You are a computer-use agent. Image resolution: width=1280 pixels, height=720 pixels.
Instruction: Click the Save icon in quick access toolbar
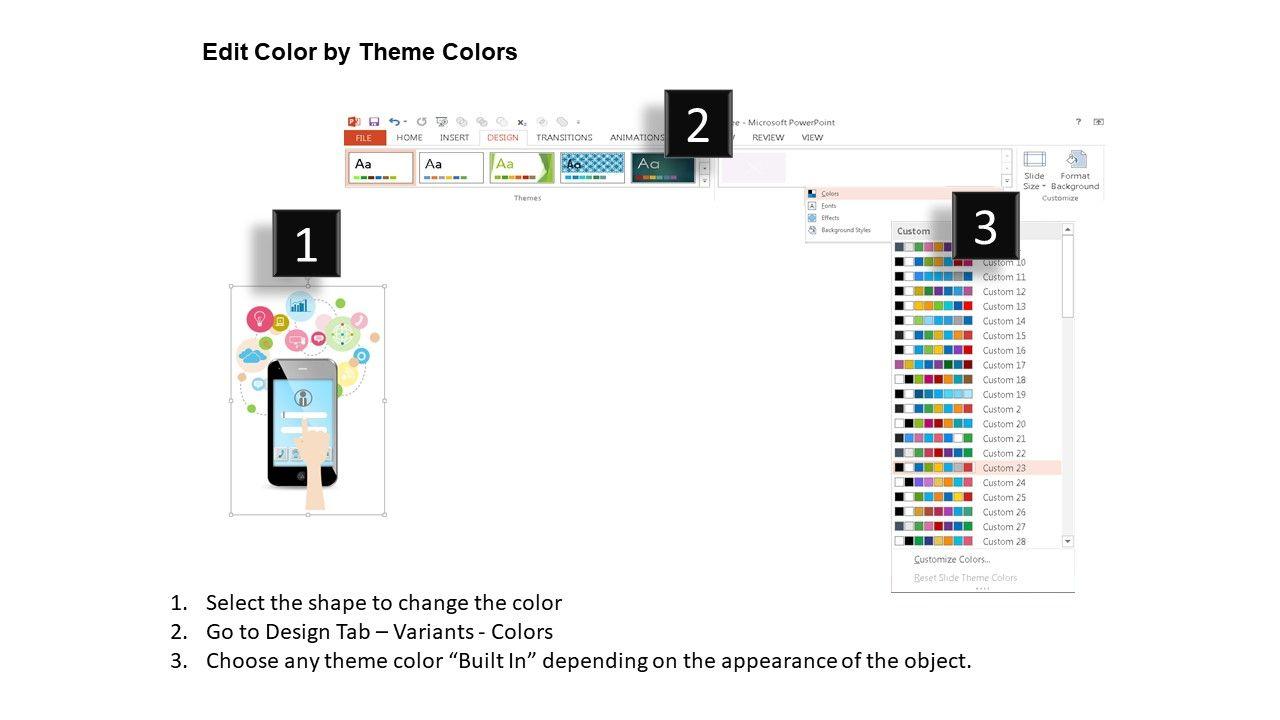pos(374,122)
